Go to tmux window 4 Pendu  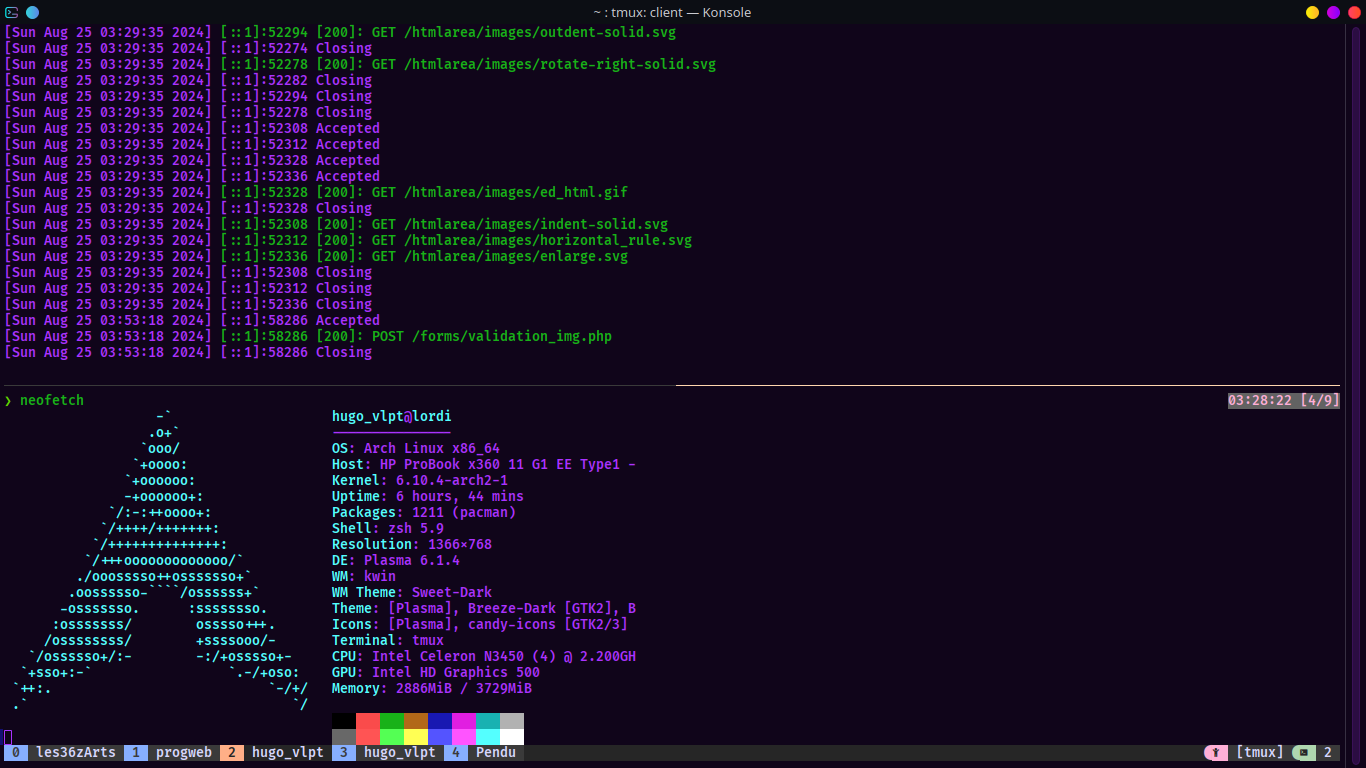(x=484, y=752)
